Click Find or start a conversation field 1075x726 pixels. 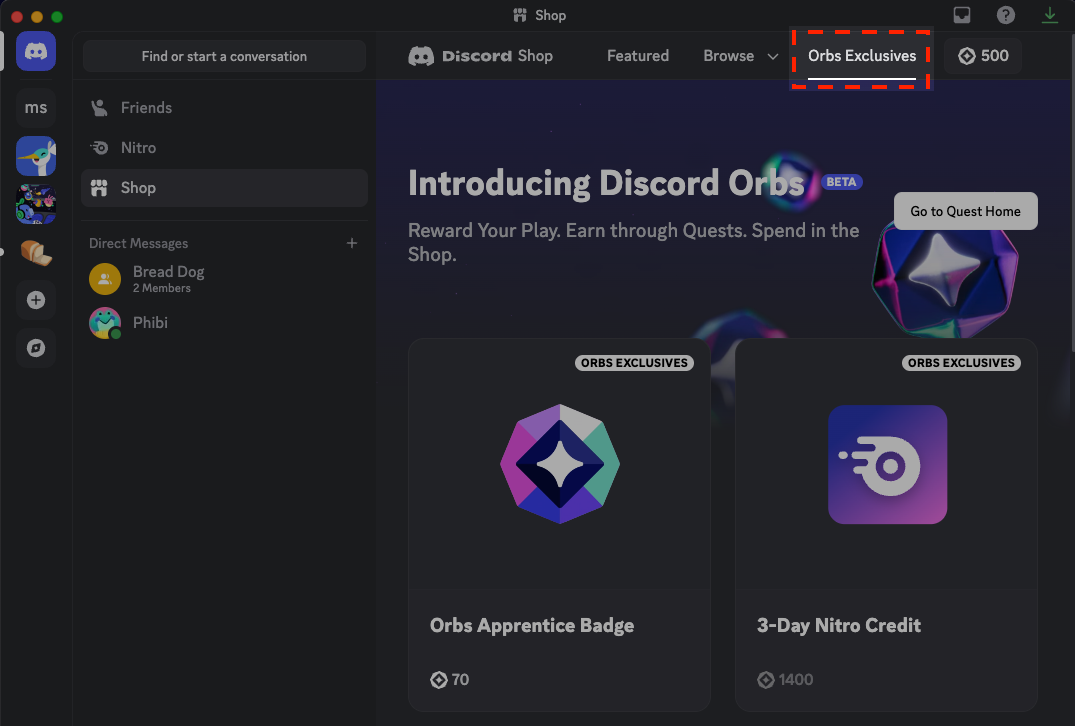[x=224, y=56]
